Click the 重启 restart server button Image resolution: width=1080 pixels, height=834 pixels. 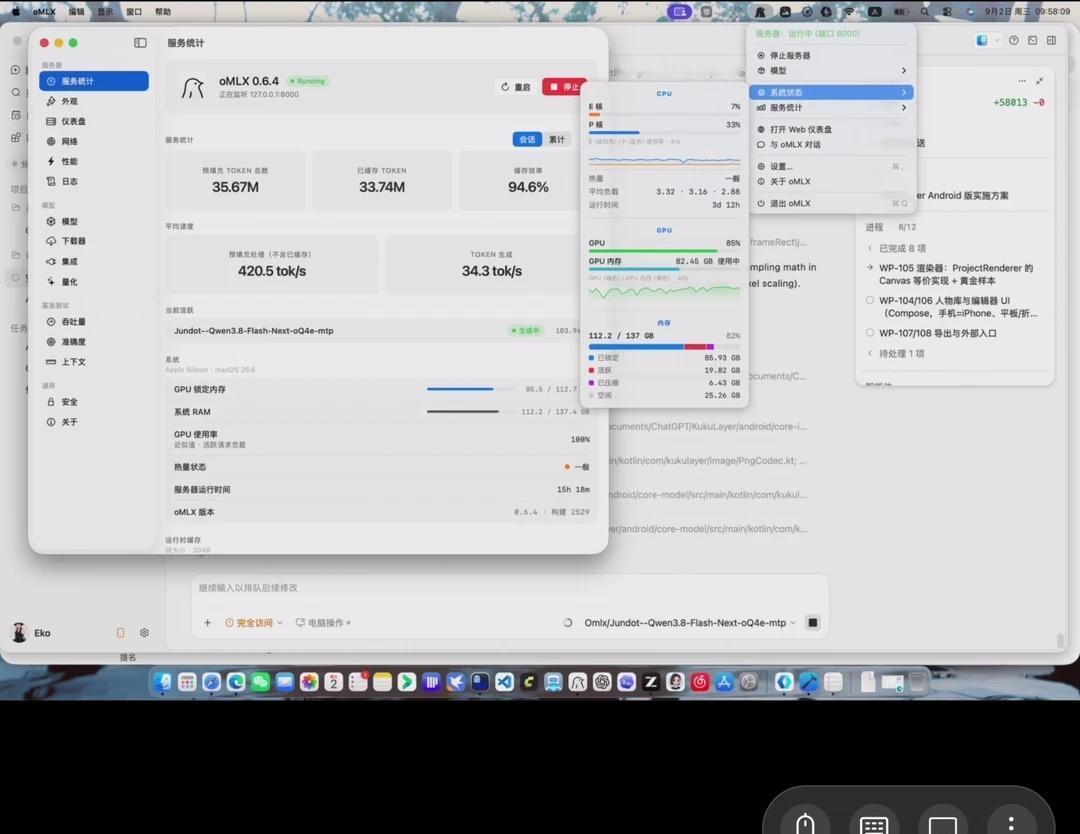point(516,87)
